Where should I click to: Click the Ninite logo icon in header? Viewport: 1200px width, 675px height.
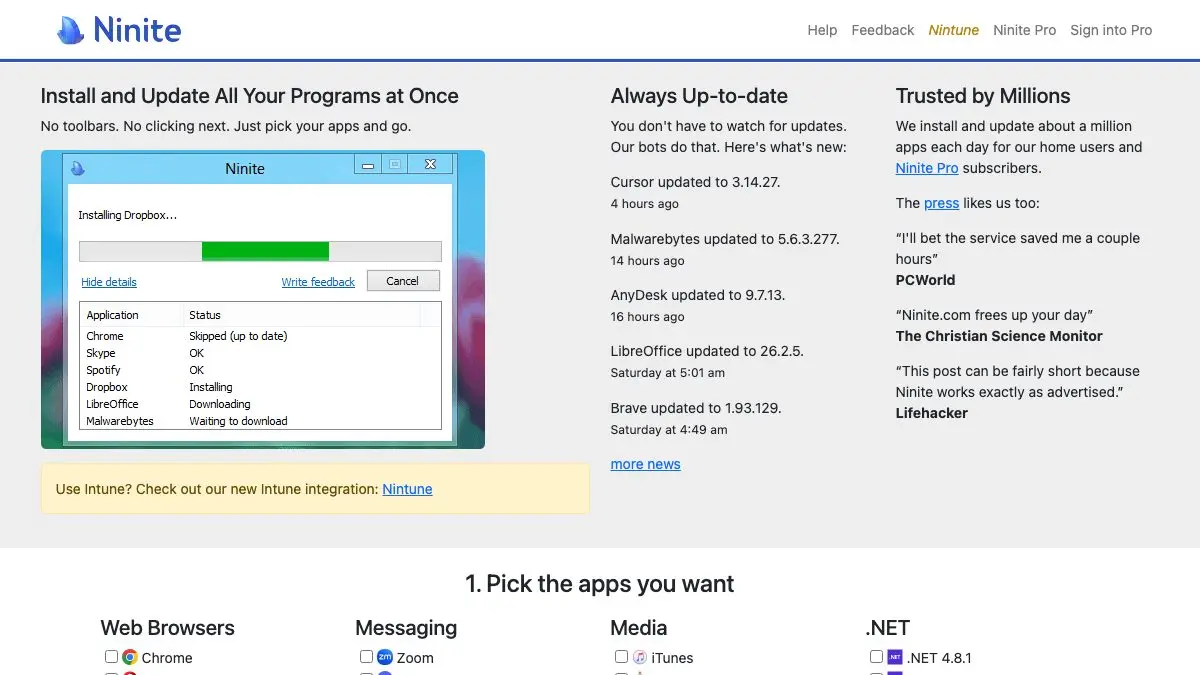pyautogui.click(x=71, y=30)
